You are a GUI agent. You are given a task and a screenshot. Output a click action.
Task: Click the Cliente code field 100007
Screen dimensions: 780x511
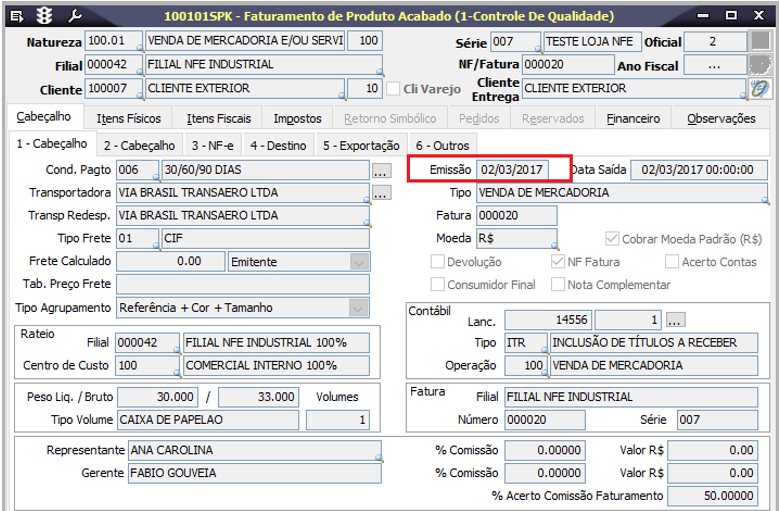114,89
